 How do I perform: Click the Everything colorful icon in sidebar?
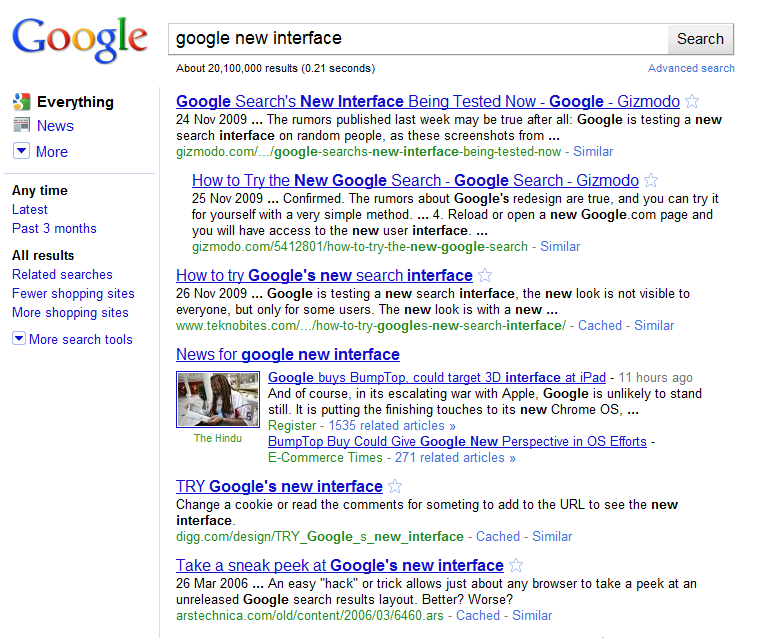22,102
